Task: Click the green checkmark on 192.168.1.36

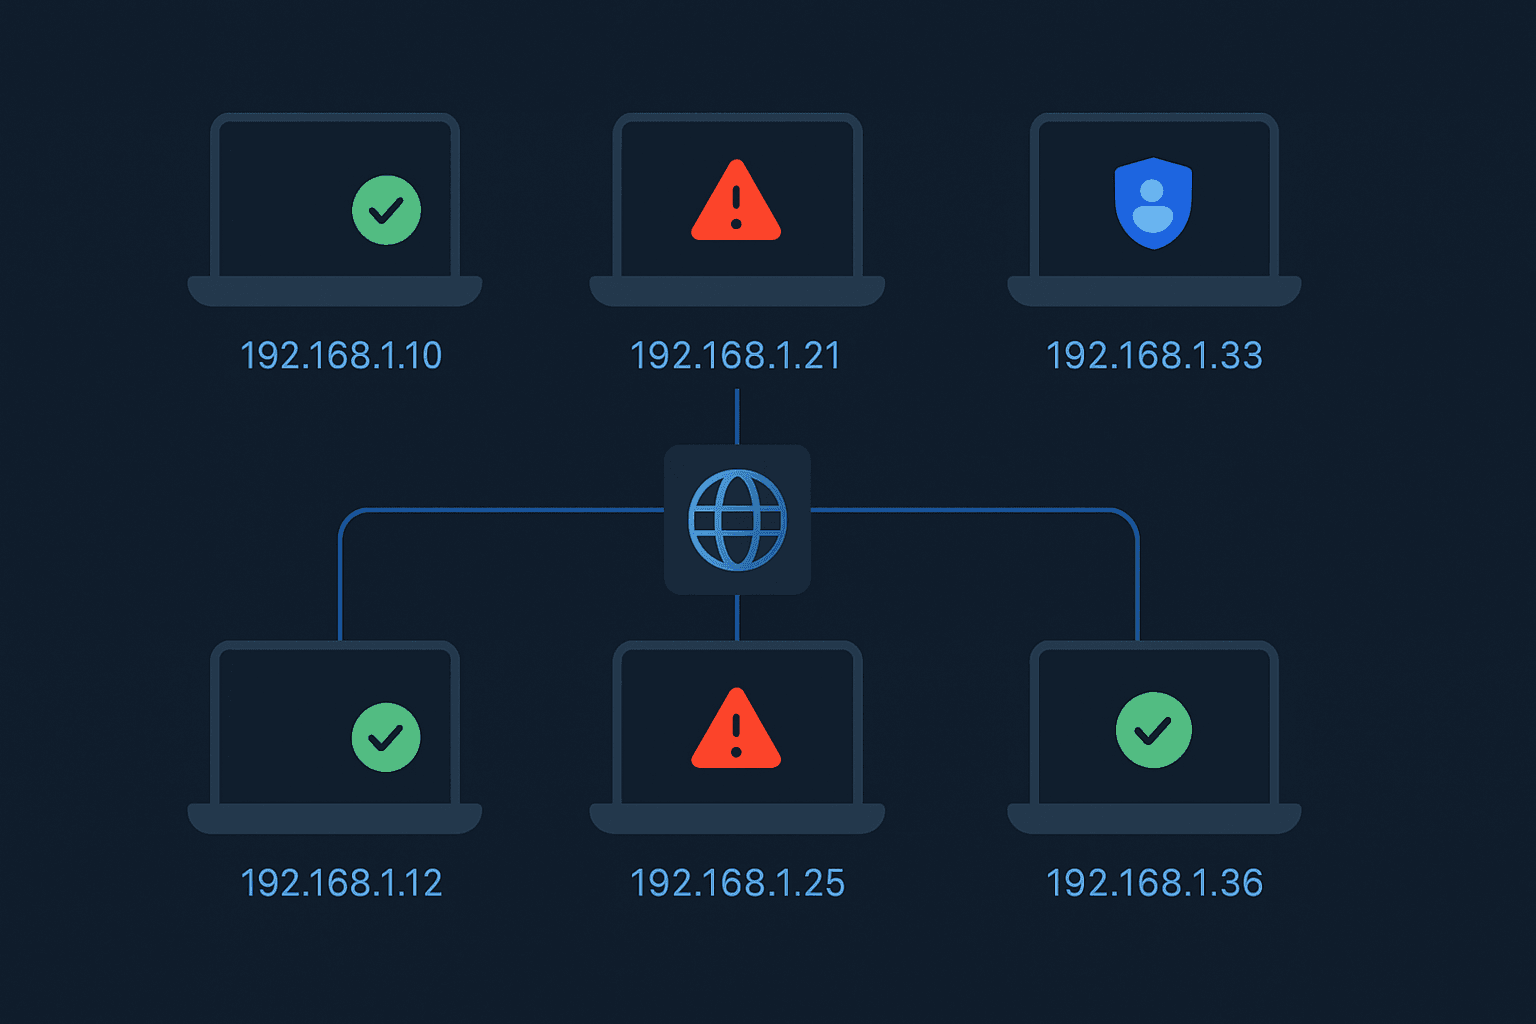Action: pyautogui.click(x=1153, y=730)
